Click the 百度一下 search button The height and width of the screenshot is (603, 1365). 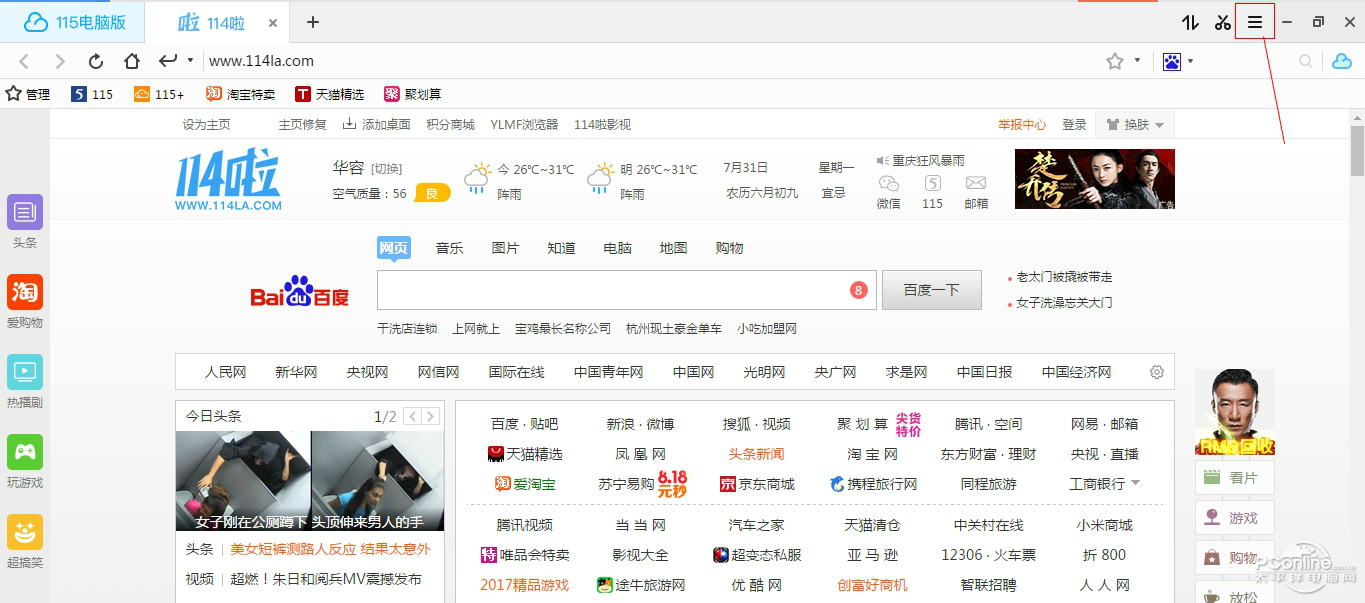(931, 290)
